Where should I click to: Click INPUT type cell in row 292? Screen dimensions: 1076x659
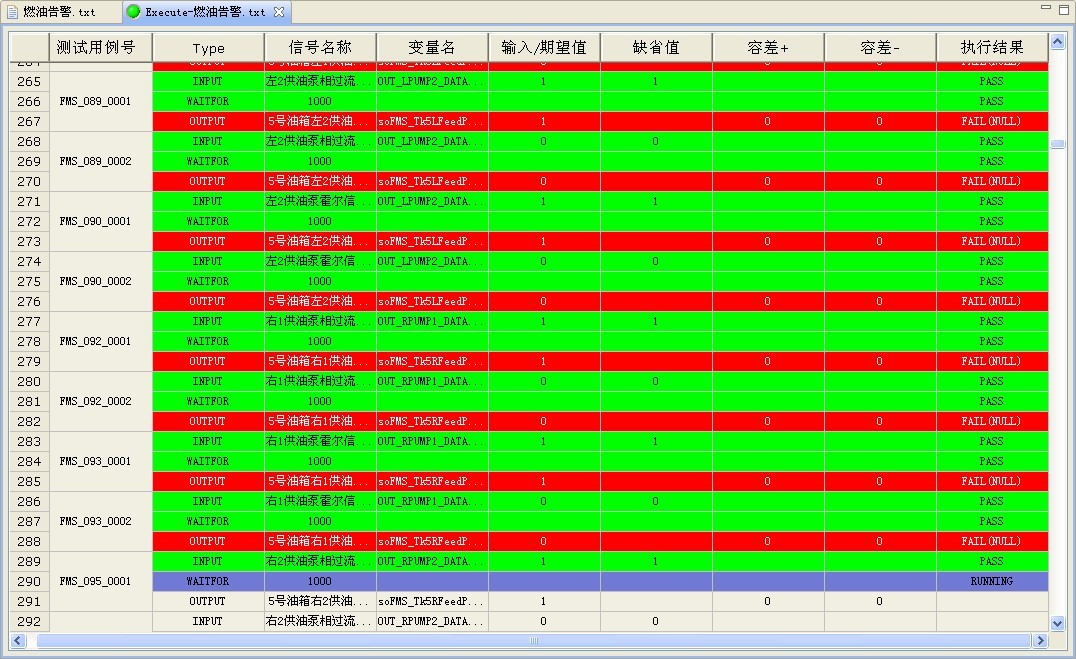coord(208,621)
